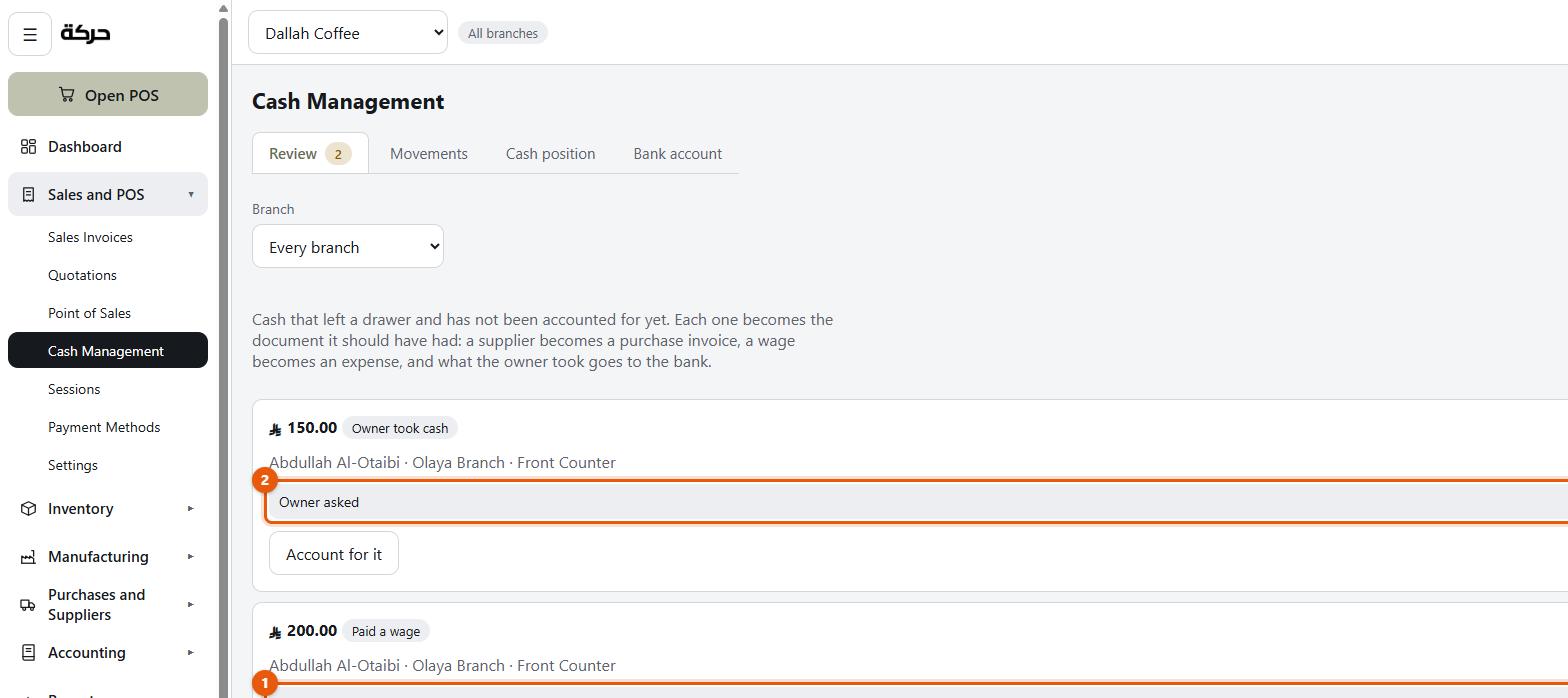Switch to the Bank account tab
This screenshot has height=698, width=1568.
click(x=677, y=153)
